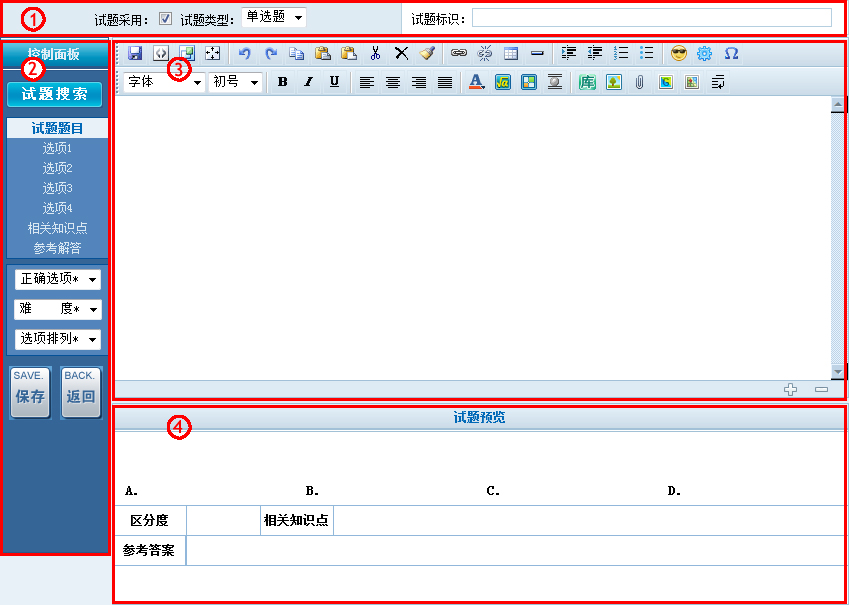Copy selected content with copy icon

pos(297,53)
